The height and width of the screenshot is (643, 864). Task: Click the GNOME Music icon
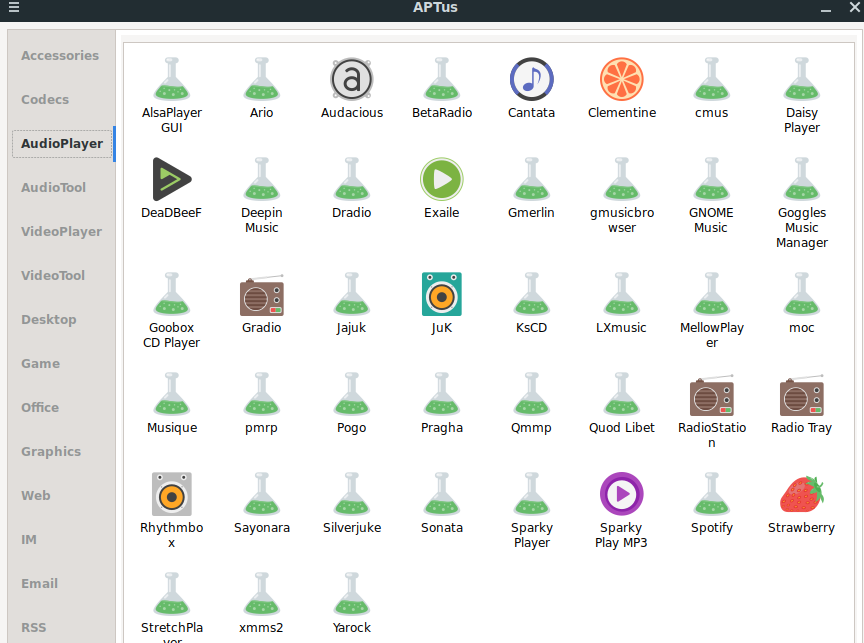[x=711, y=179]
